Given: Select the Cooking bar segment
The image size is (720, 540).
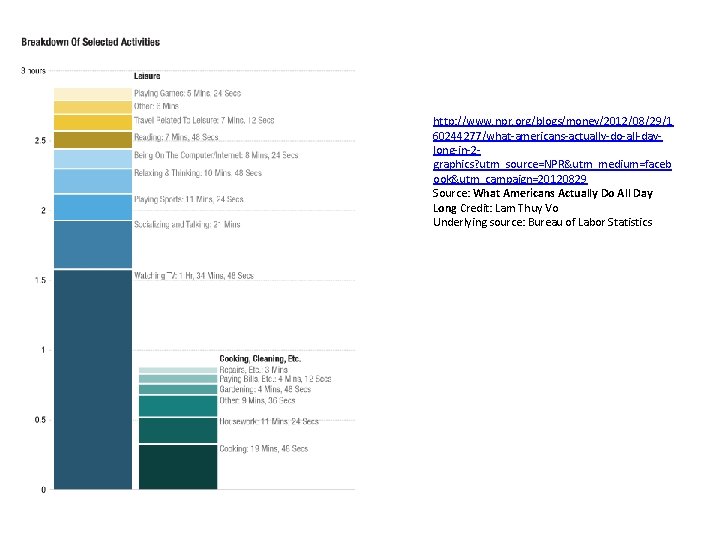Looking at the screenshot, I should 178,467.
